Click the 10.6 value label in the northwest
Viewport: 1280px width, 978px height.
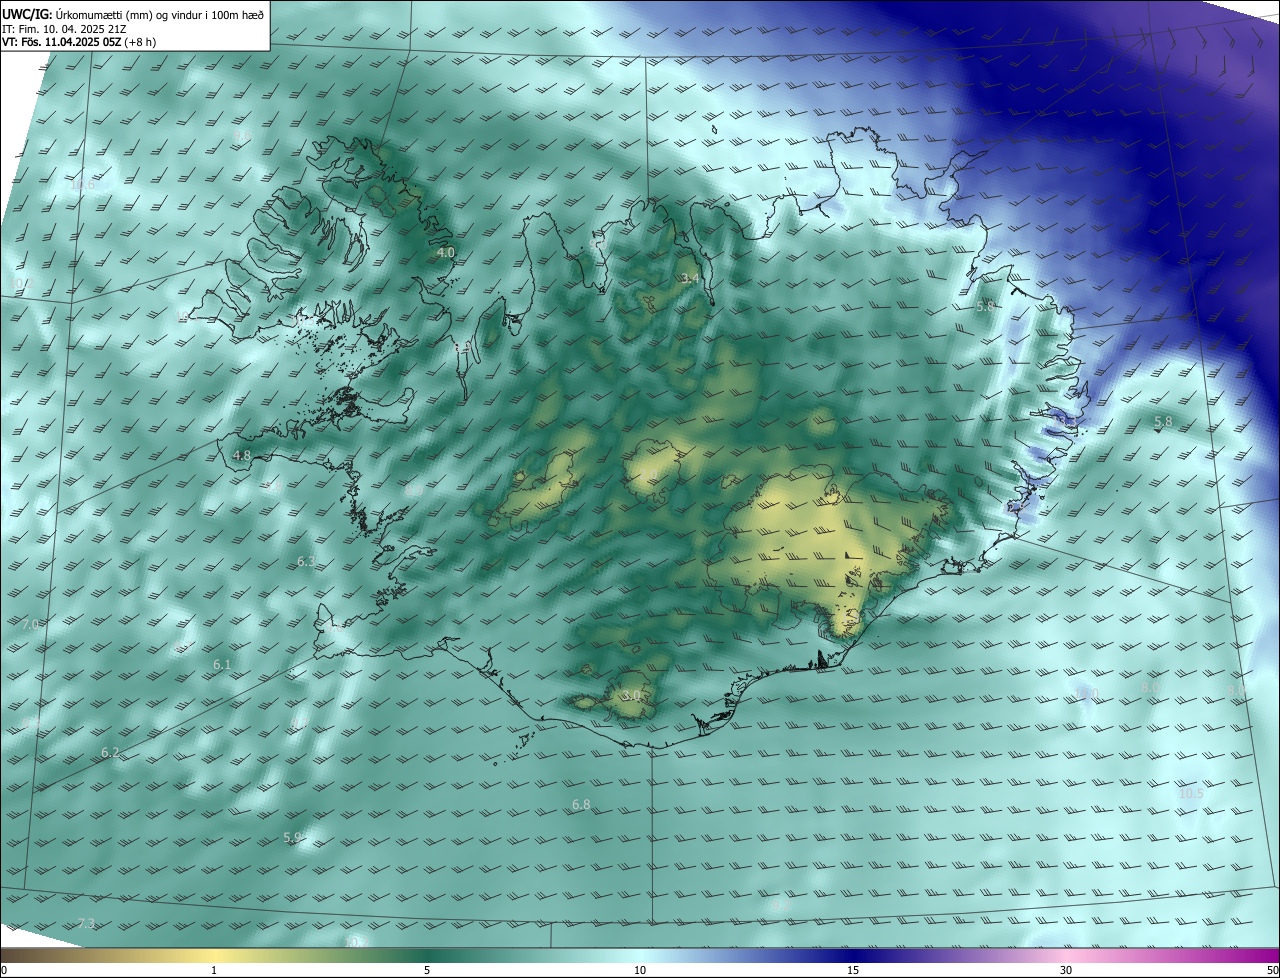pyautogui.click(x=83, y=184)
